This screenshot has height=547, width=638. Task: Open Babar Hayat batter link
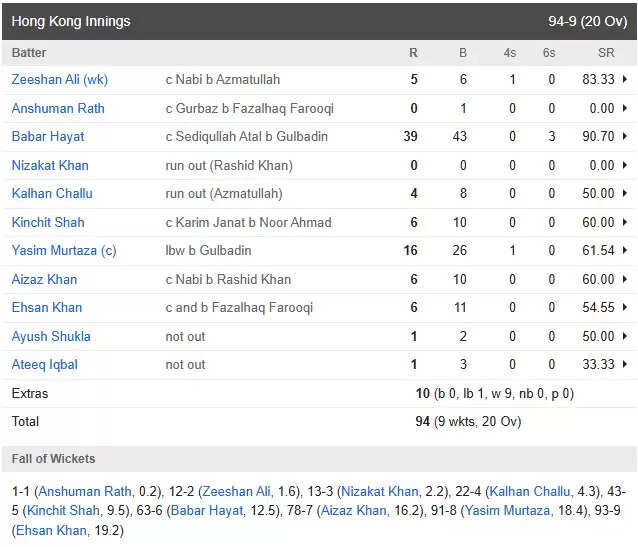coord(48,136)
